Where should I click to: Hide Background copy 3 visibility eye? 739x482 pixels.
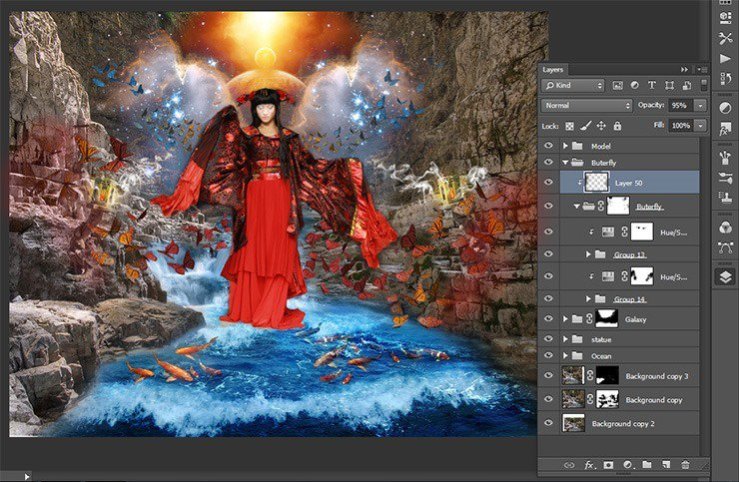(549, 376)
